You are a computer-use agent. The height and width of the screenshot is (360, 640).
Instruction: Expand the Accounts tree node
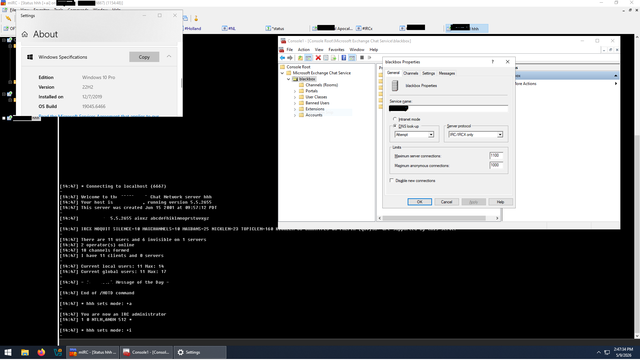point(295,116)
